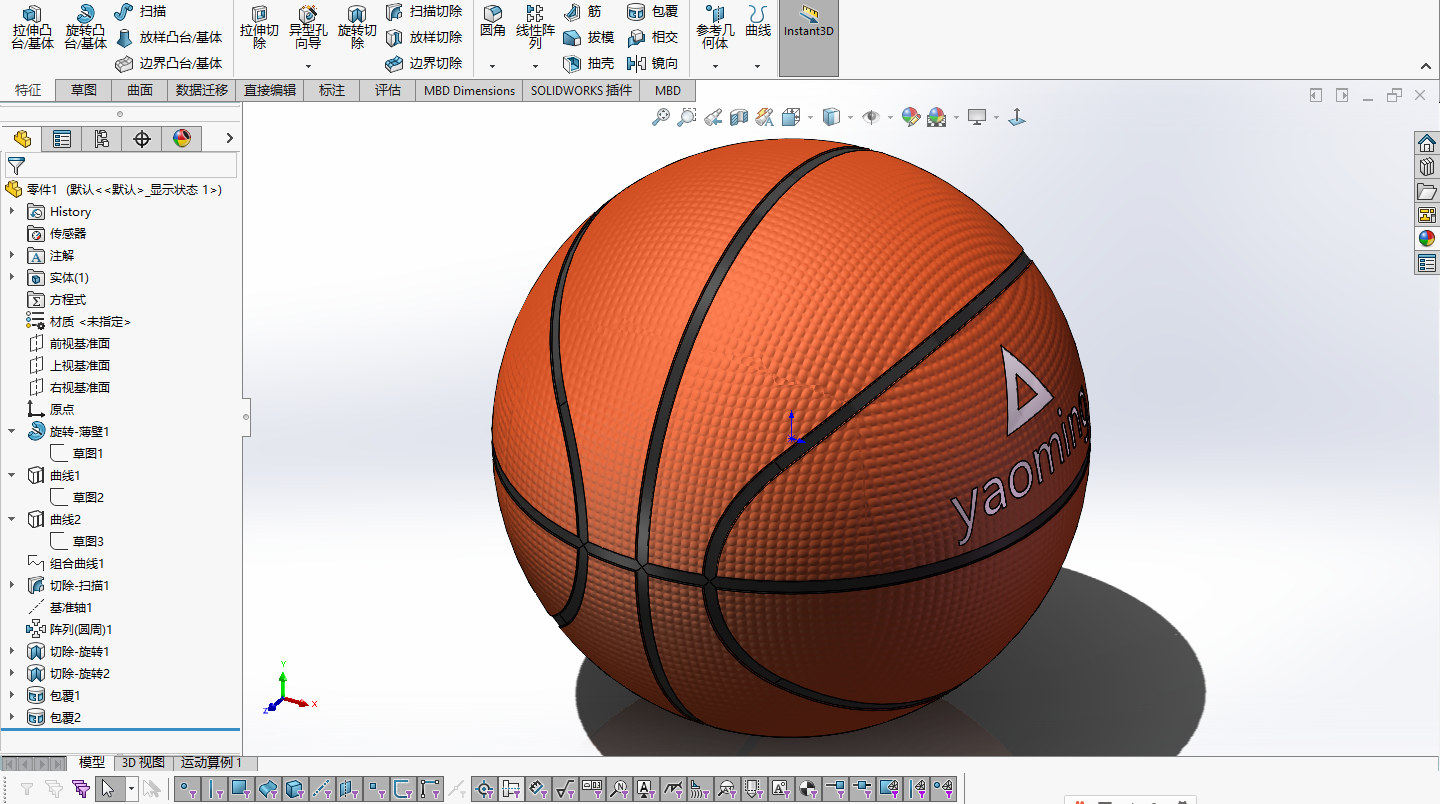
Task: Toggle the Hide/Show Items eye icon
Action: tap(871, 117)
